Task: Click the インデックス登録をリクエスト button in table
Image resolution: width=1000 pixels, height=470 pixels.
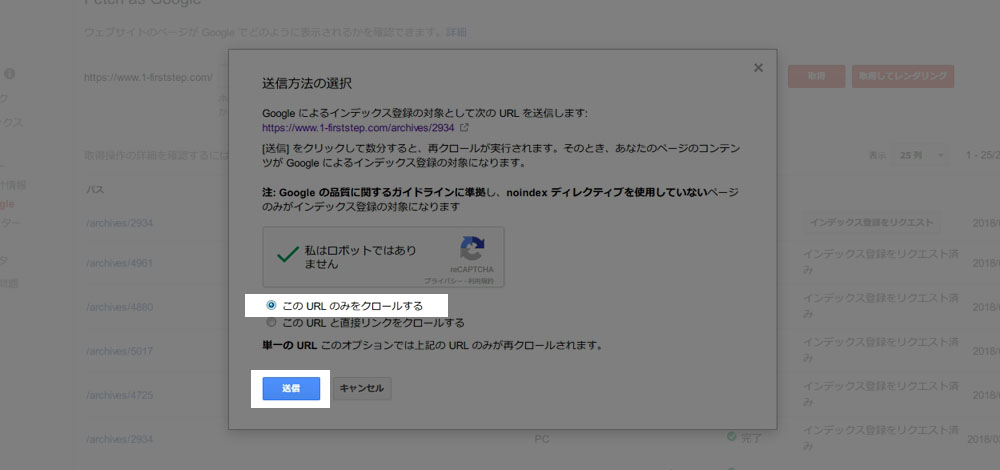Action: coord(871,223)
